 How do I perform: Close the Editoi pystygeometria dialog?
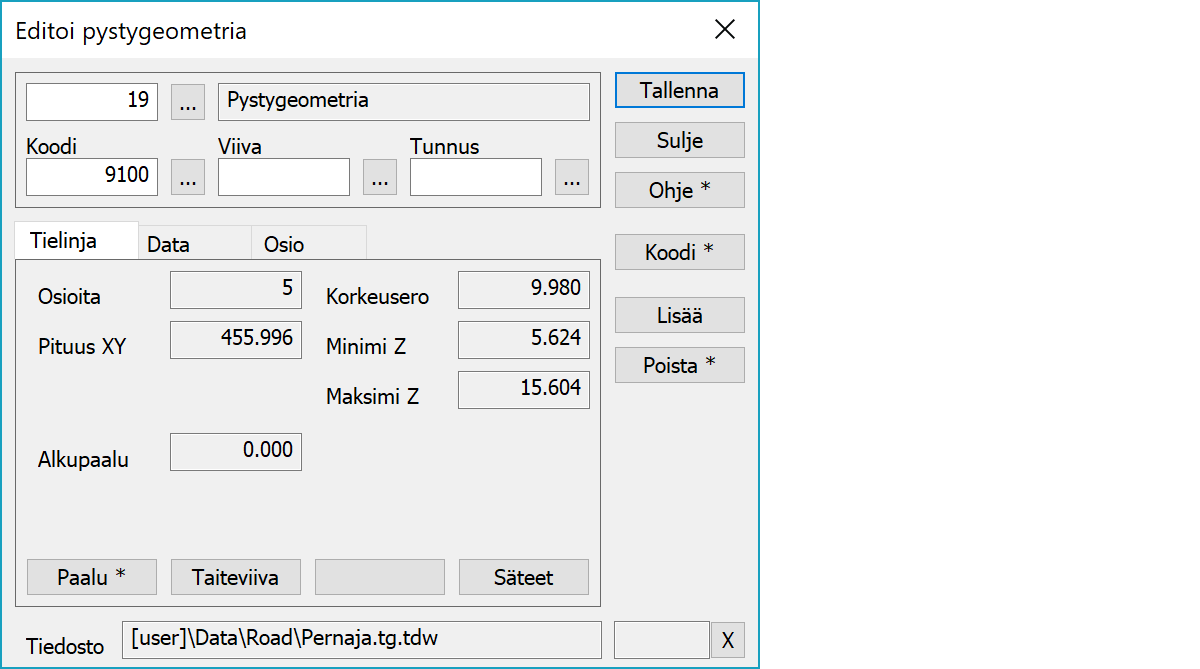[x=725, y=30]
